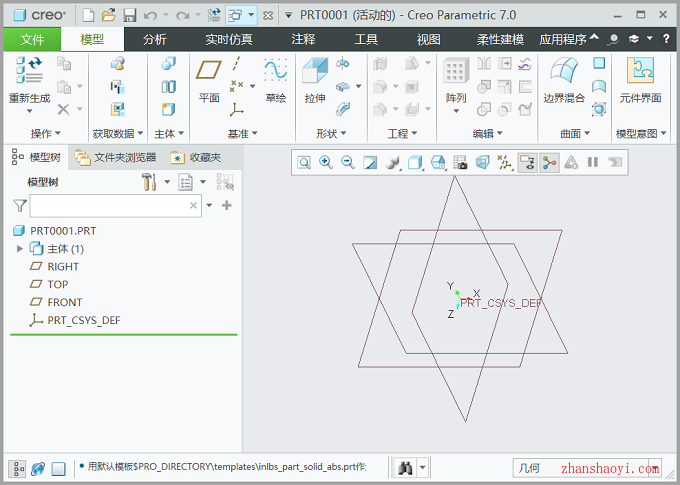Toggle Pause Simulation button
Viewport: 680px width, 485px height.
(593, 163)
